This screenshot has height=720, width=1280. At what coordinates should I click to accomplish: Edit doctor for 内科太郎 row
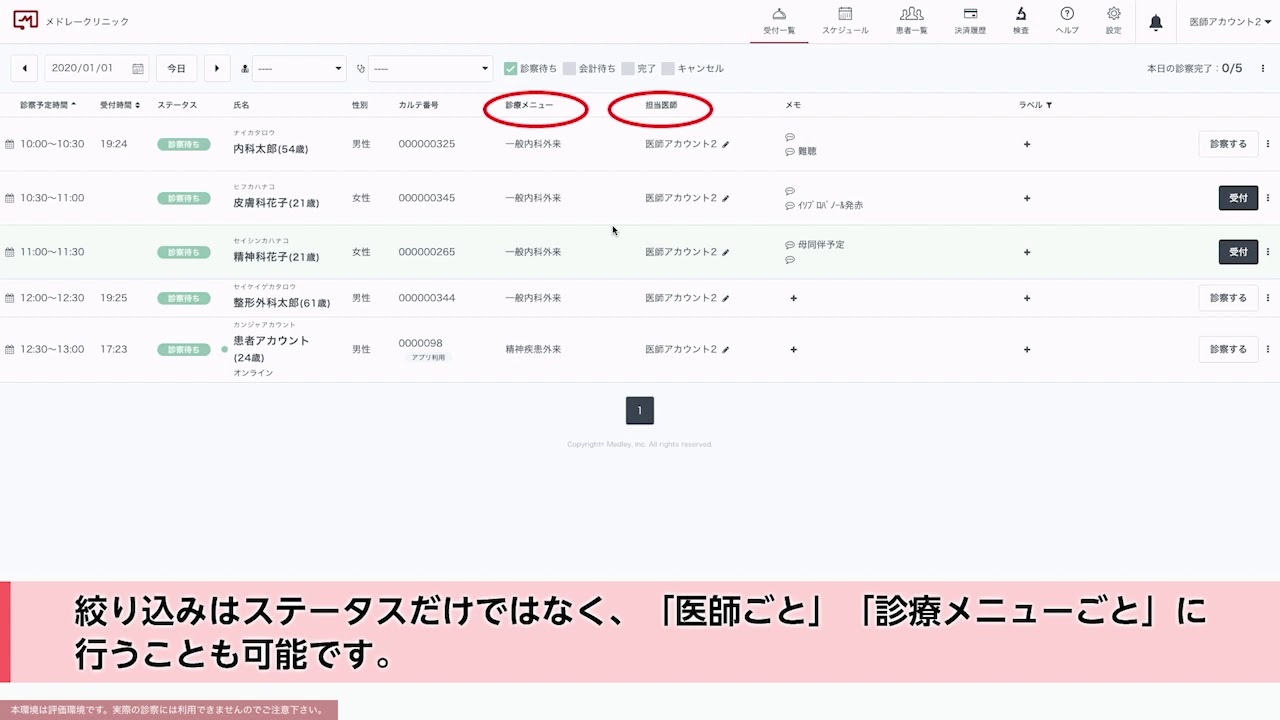(726, 144)
